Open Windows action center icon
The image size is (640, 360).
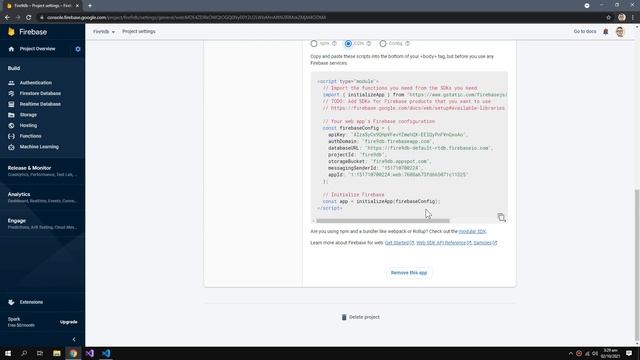[x=629, y=353]
